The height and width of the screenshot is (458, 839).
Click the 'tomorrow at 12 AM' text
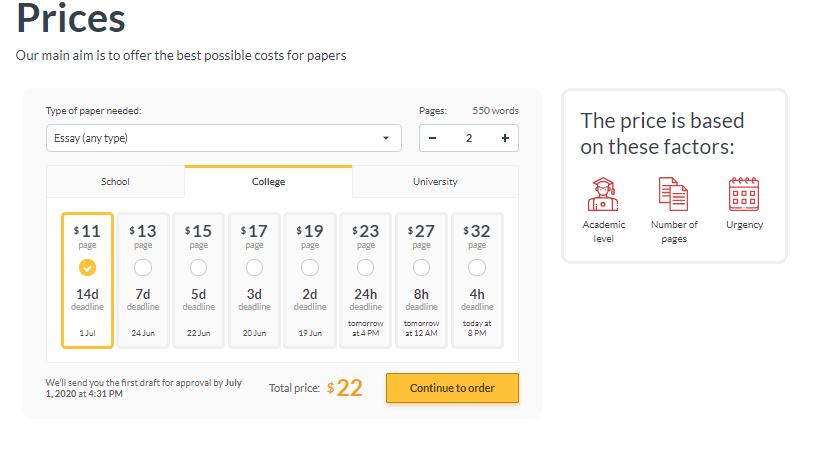421,328
